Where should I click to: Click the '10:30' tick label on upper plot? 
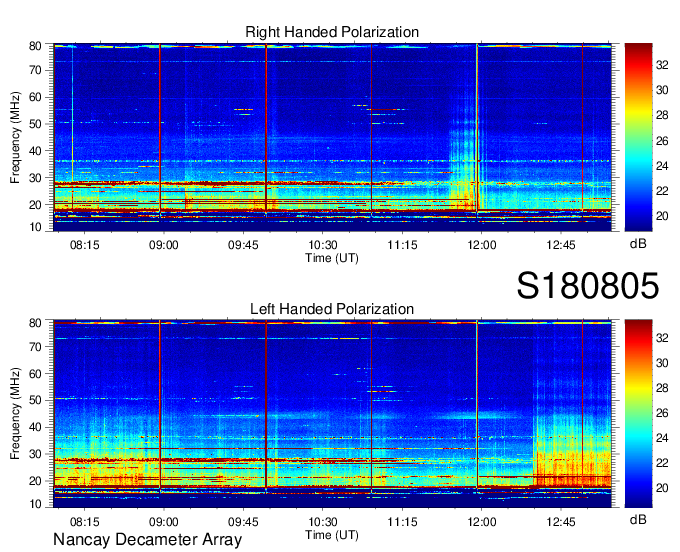pyautogui.click(x=323, y=245)
